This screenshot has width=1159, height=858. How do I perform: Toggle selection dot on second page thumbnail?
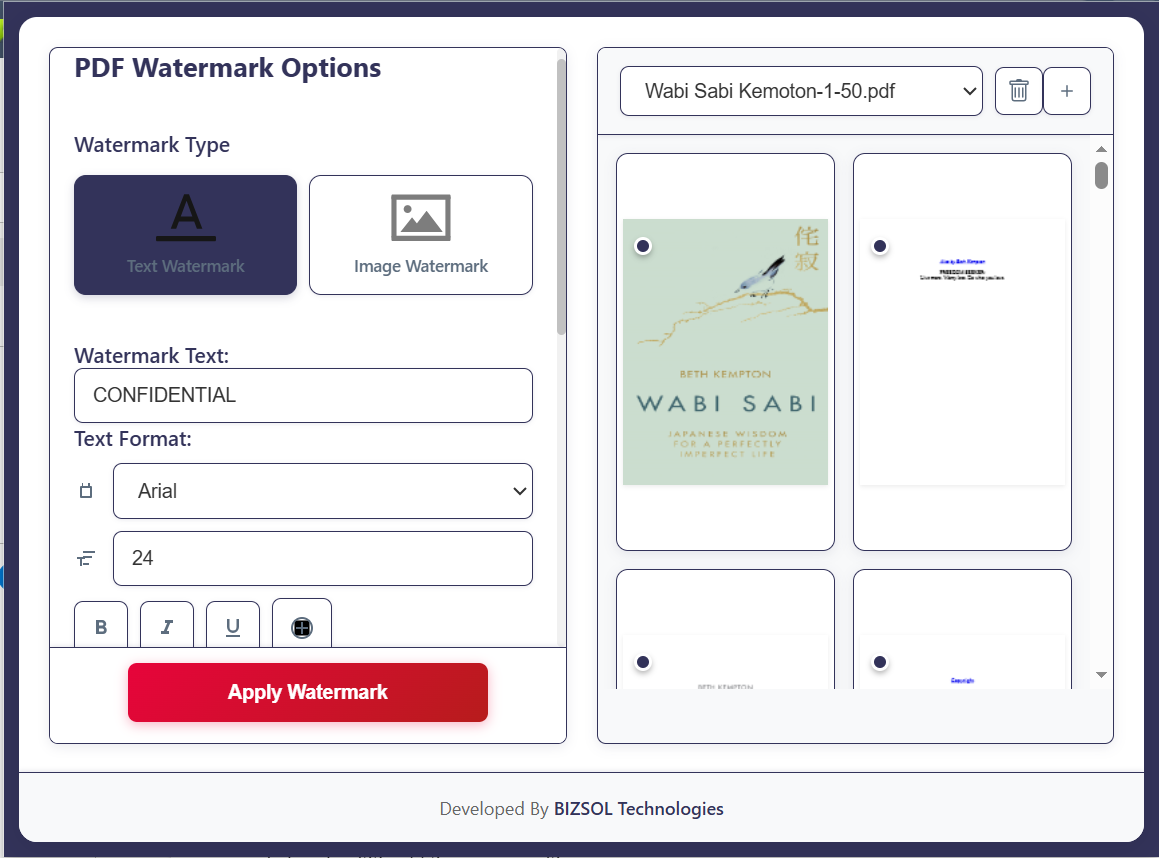(x=880, y=246)
